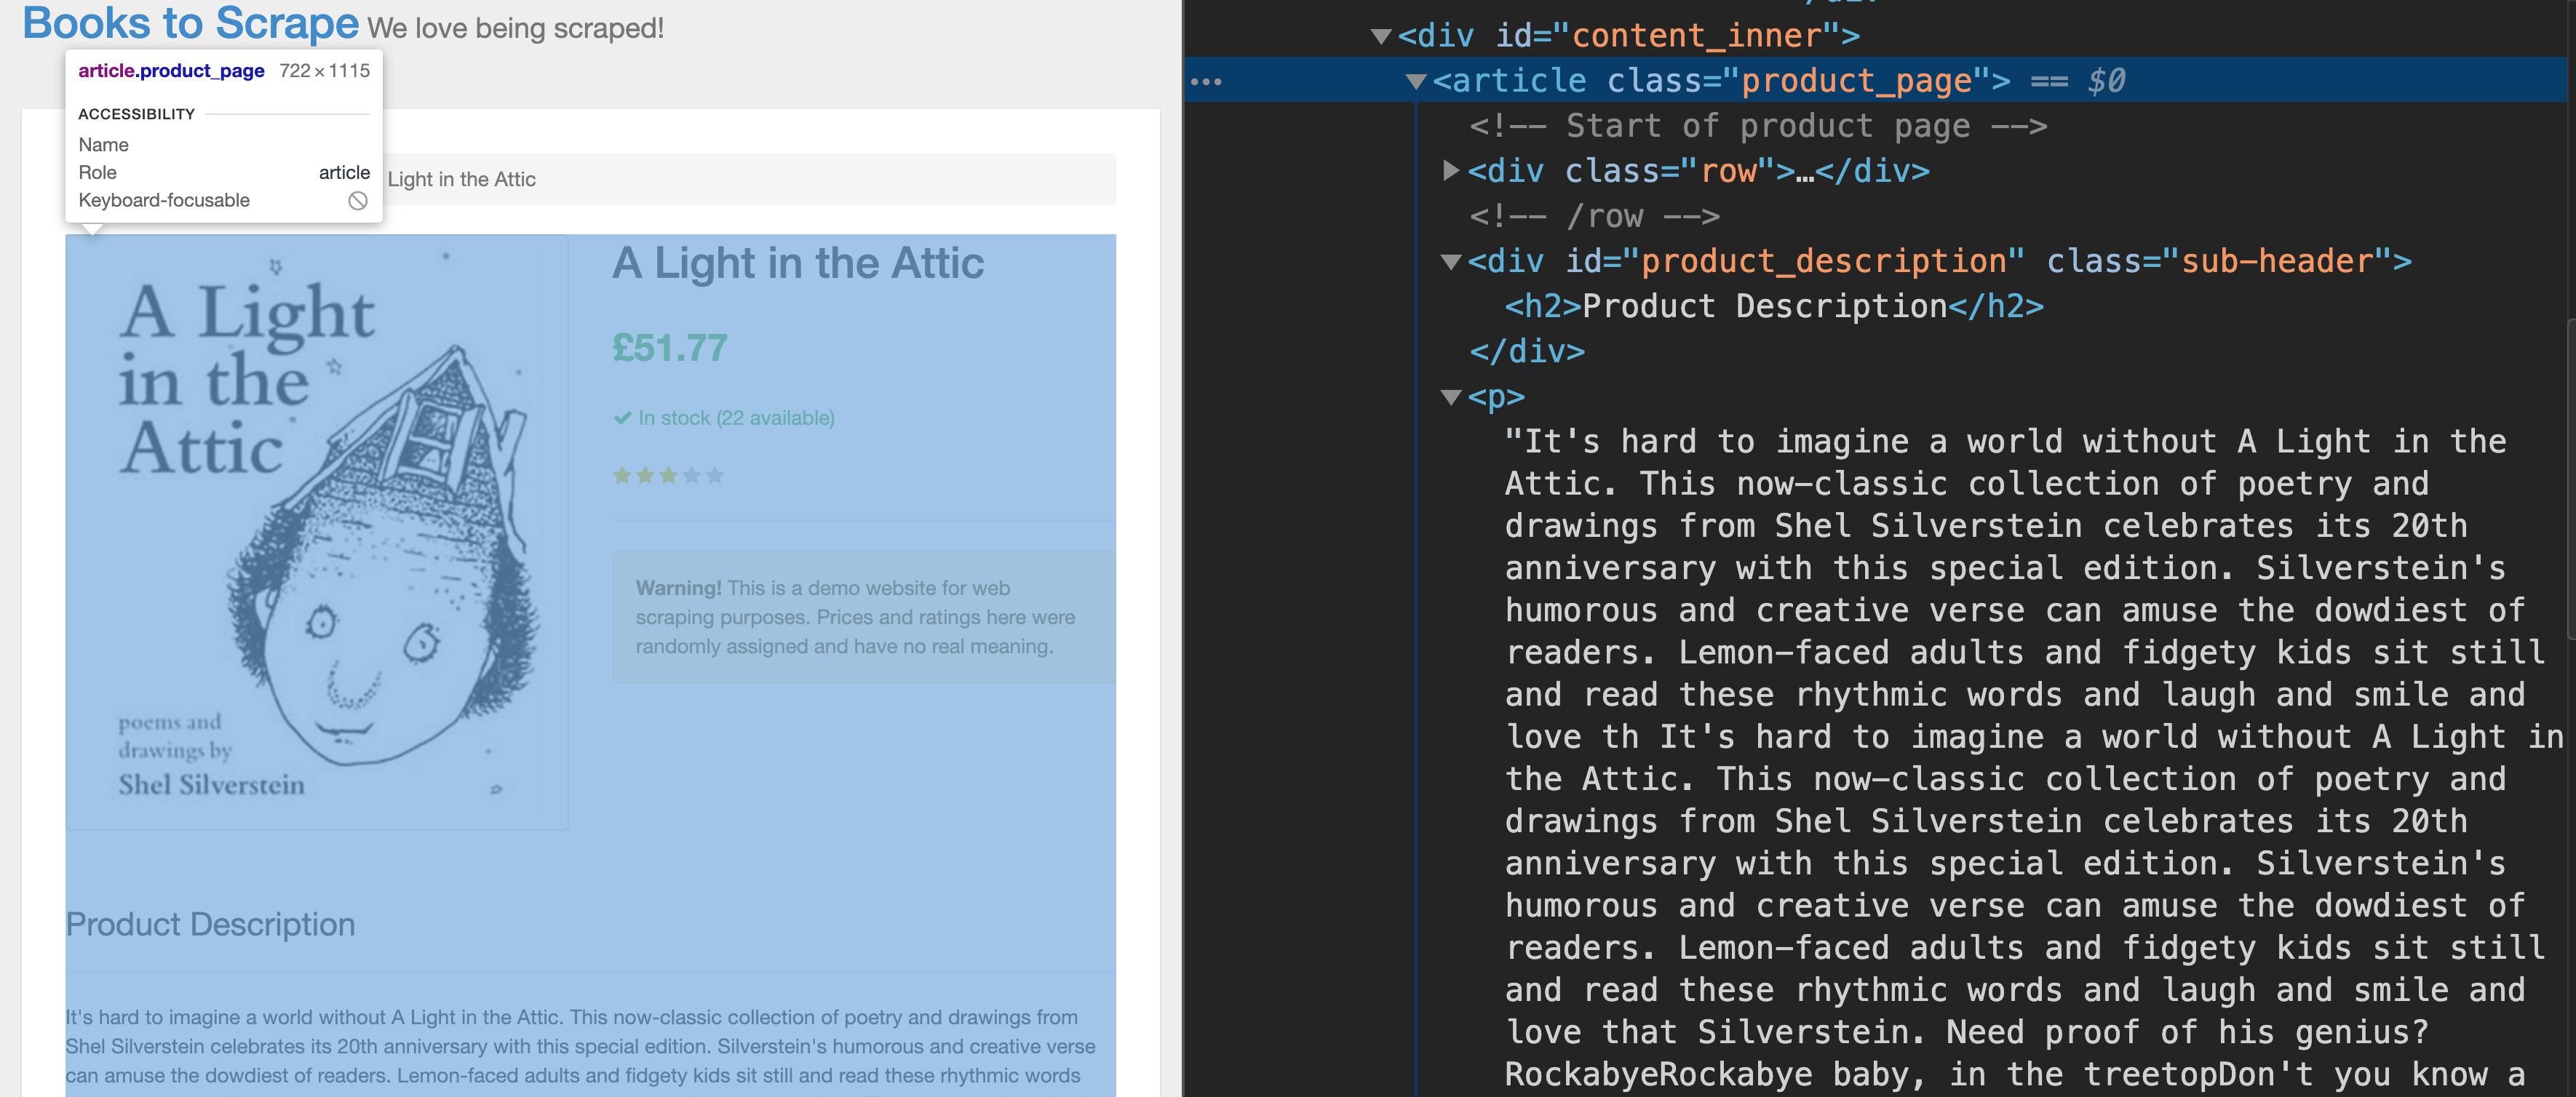
Task: Collapse the article product_page node
Action: (x=1416, y=81)
